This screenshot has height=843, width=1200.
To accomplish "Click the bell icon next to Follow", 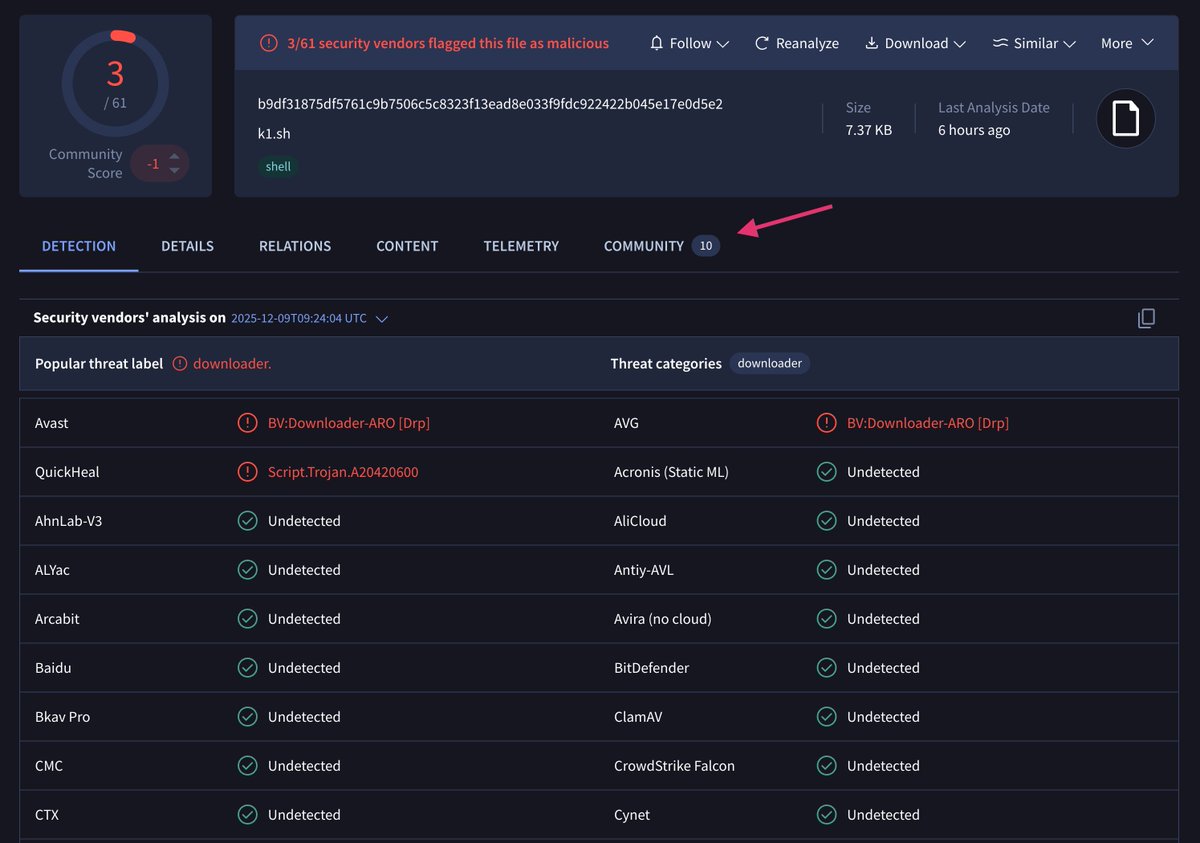I will point(657,43).
